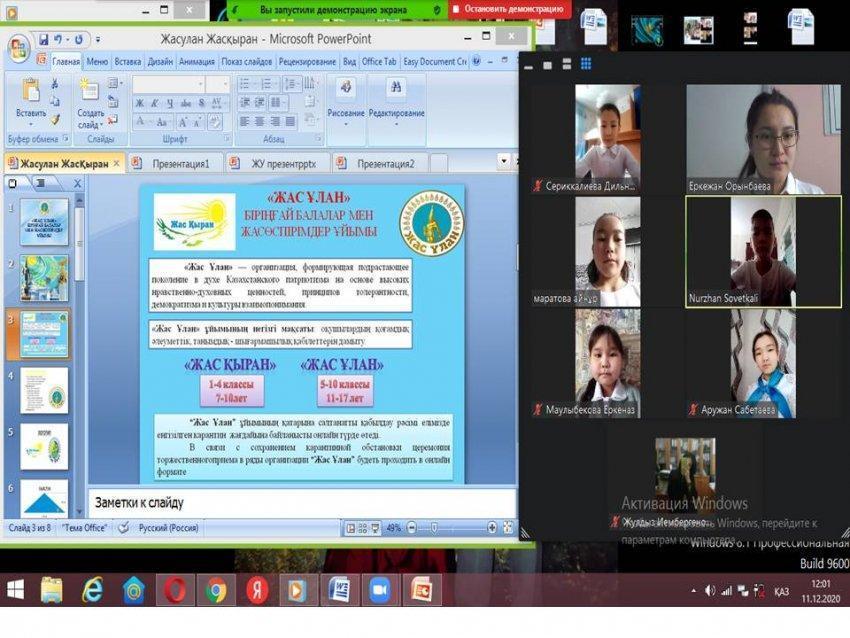Open the Абзац paragraph dialog launcher
Viewport: 850px width, 638px height.
tap(318, 139)
